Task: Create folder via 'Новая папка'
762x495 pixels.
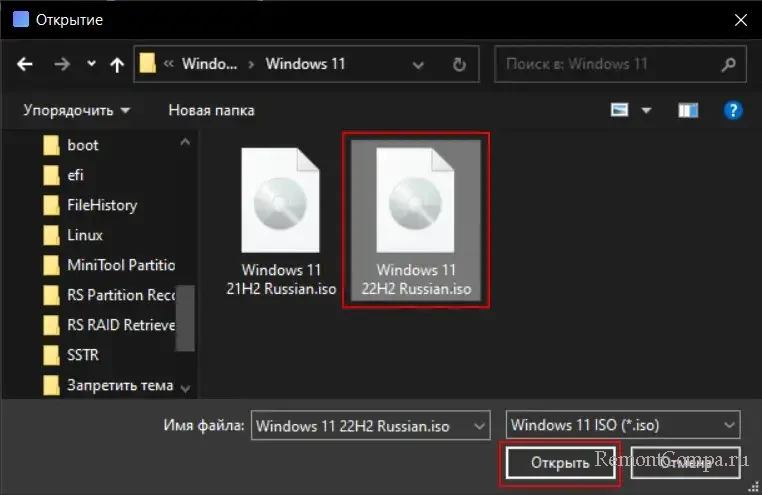Action: click(211, 110)
